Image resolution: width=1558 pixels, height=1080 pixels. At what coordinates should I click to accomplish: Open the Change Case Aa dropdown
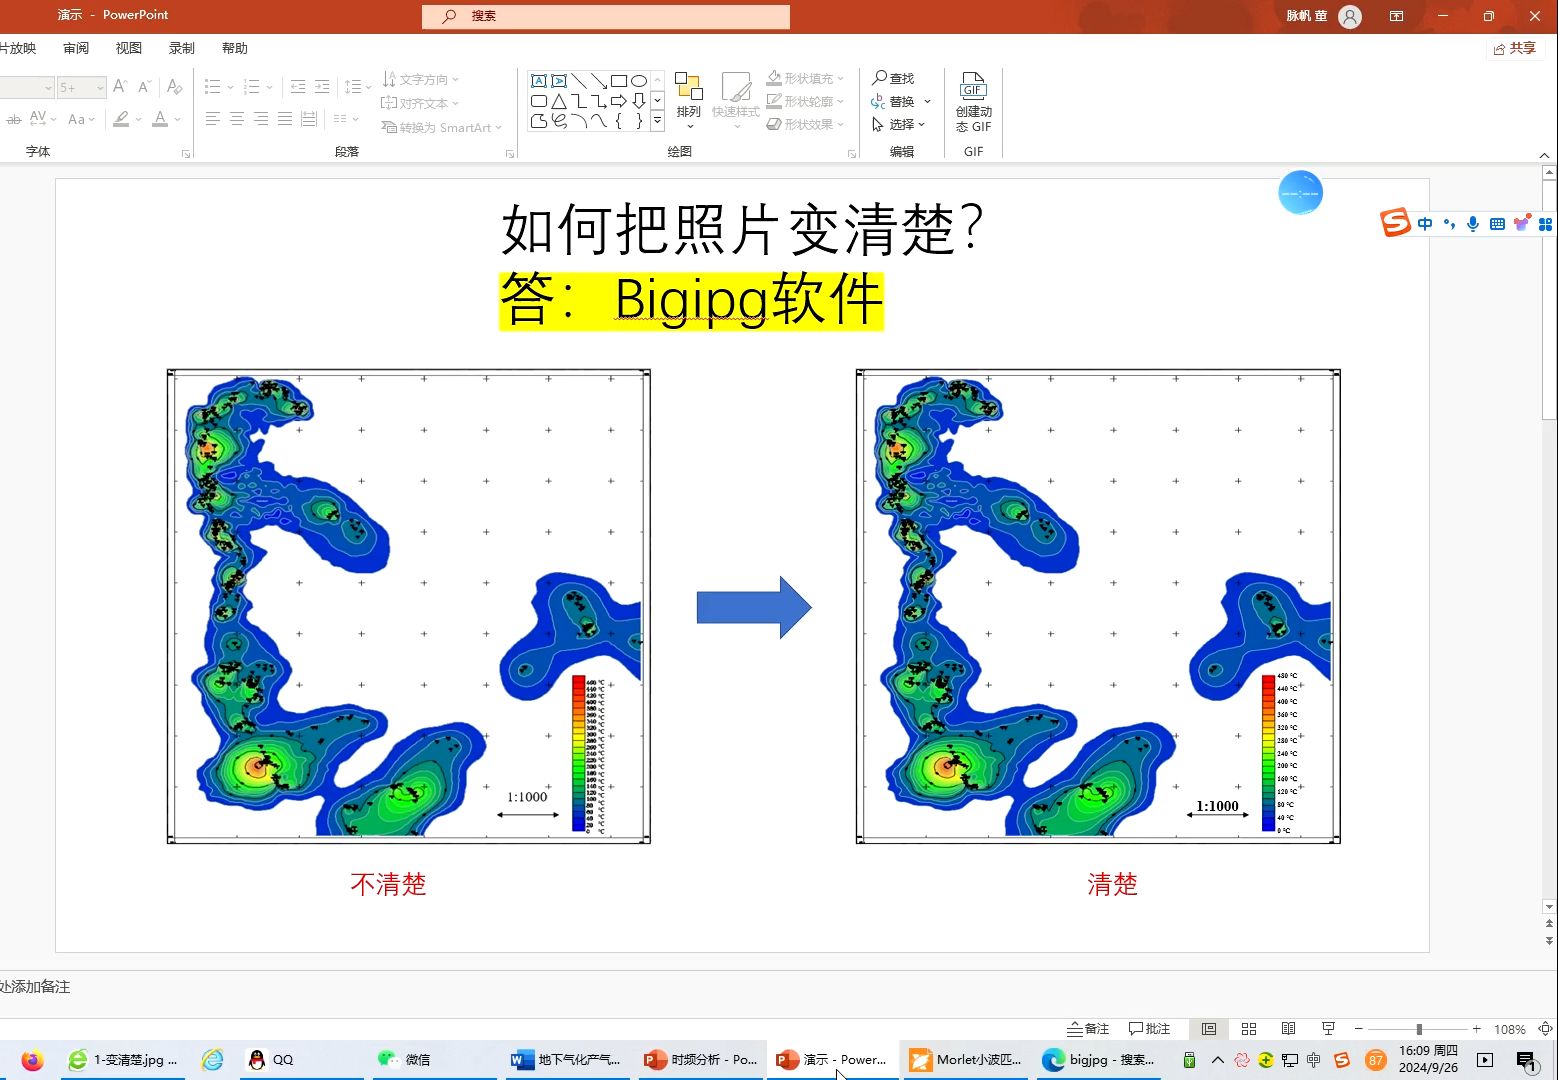[81, 119]
